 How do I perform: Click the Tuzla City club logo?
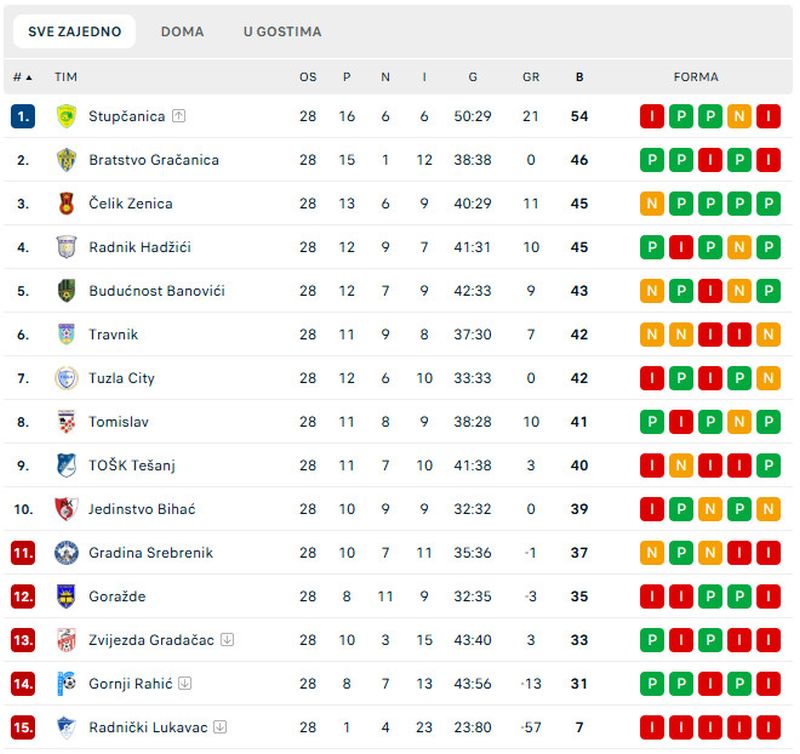coord(66,378)
